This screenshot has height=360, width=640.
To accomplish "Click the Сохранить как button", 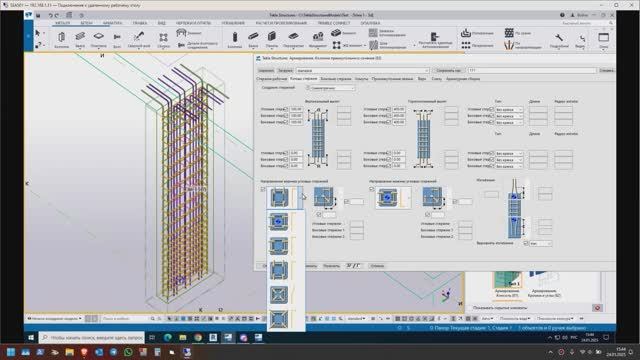I will (449, 71).
